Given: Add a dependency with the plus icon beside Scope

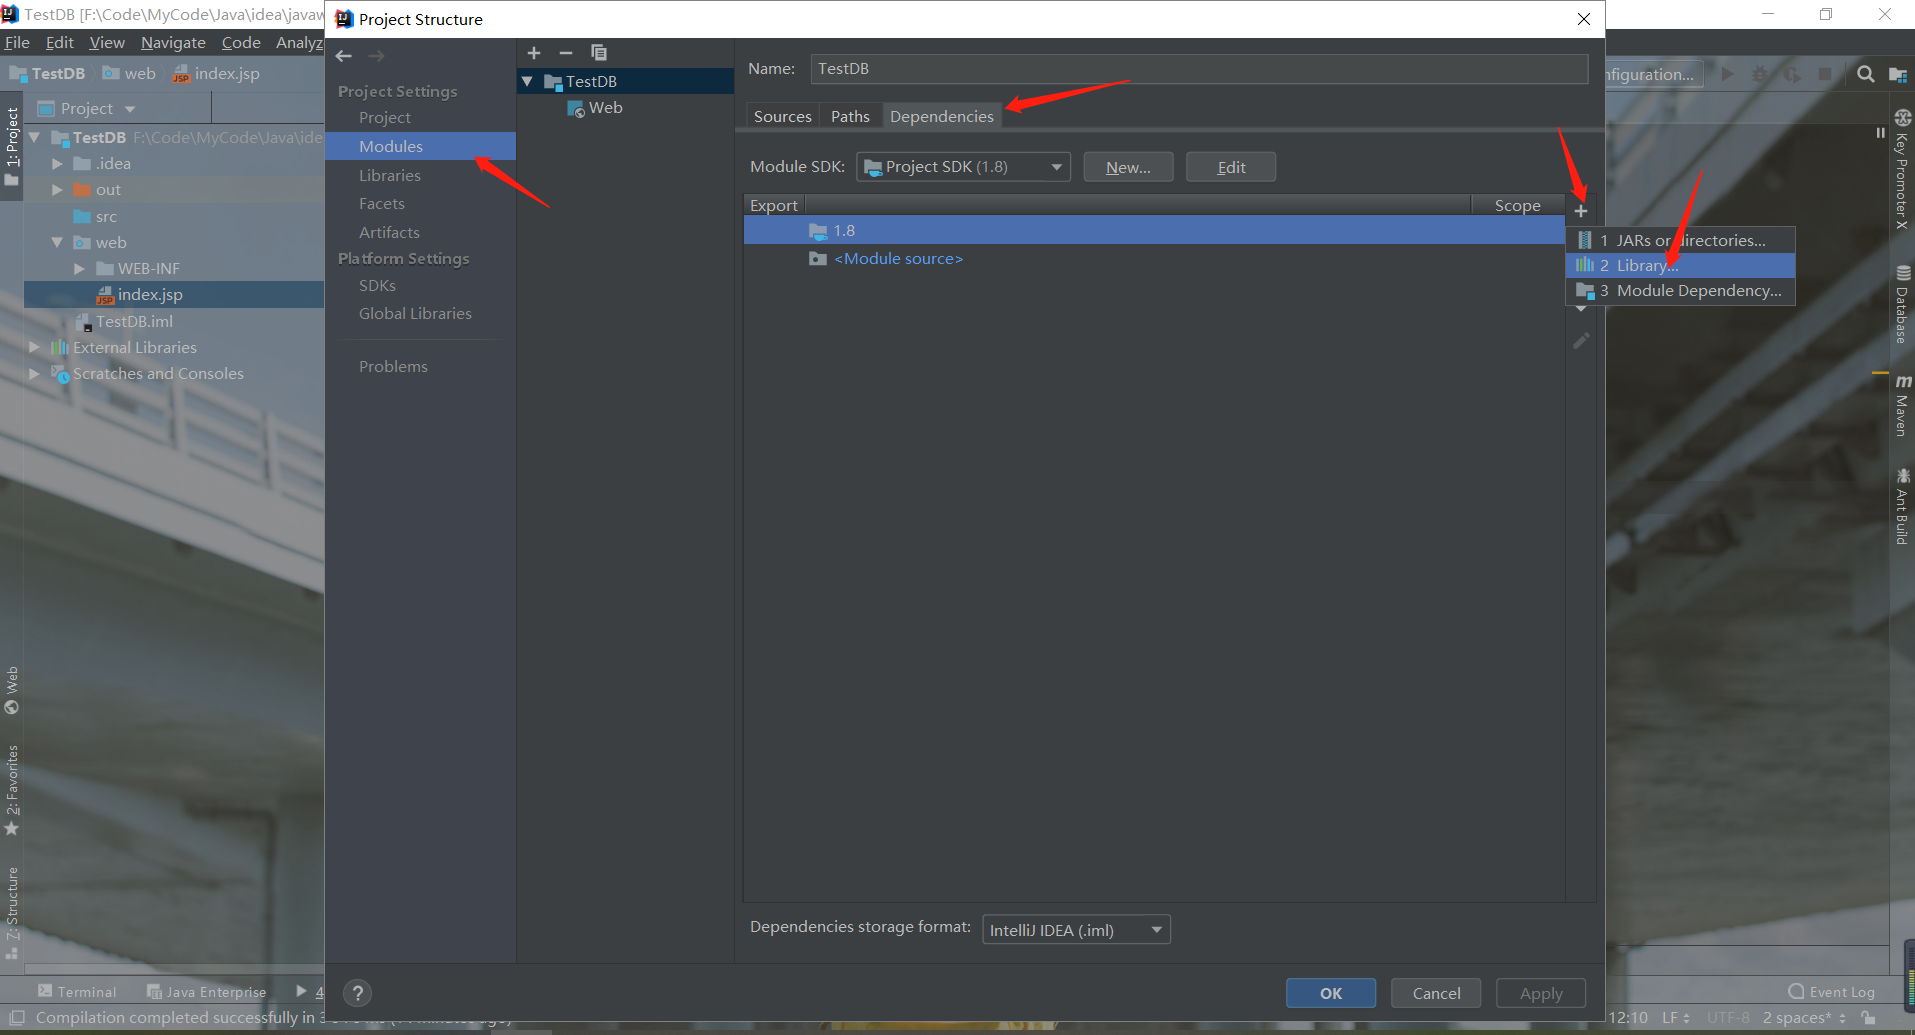Looking at the screenshot, I should tap(1581, 211).
